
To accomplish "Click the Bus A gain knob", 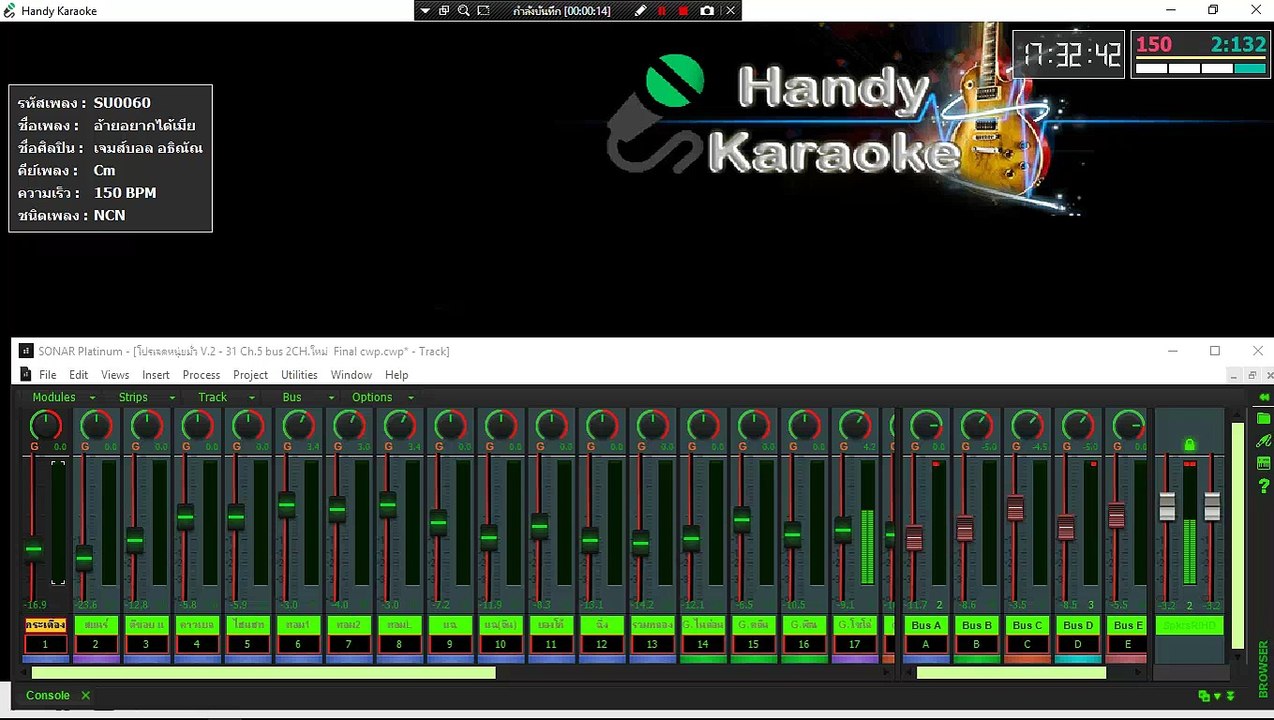I will (926, 425).
